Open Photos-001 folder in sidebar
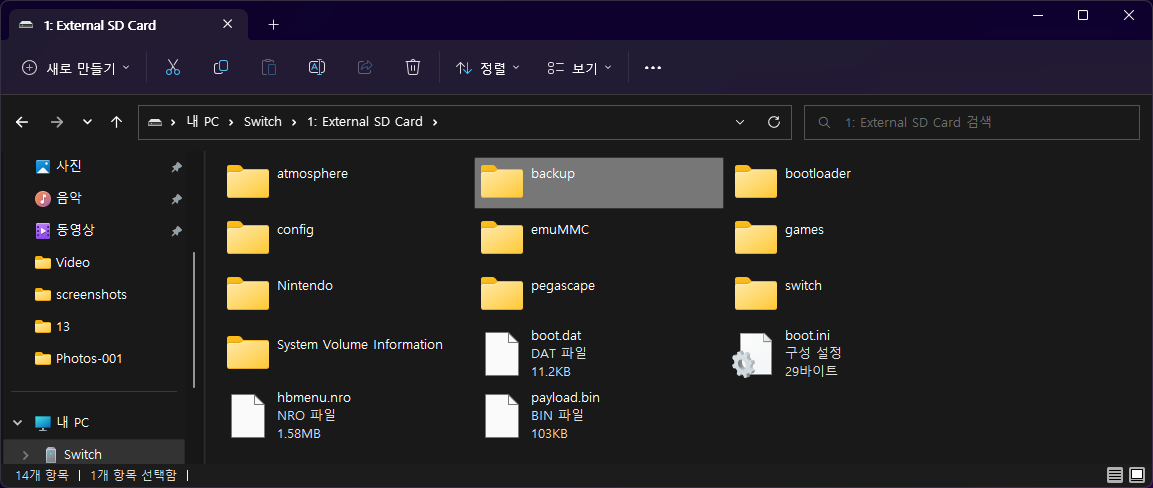Image resolution: width=1153 pixels, height=488 pixels. pyautogui.click(x=78, y=359)
